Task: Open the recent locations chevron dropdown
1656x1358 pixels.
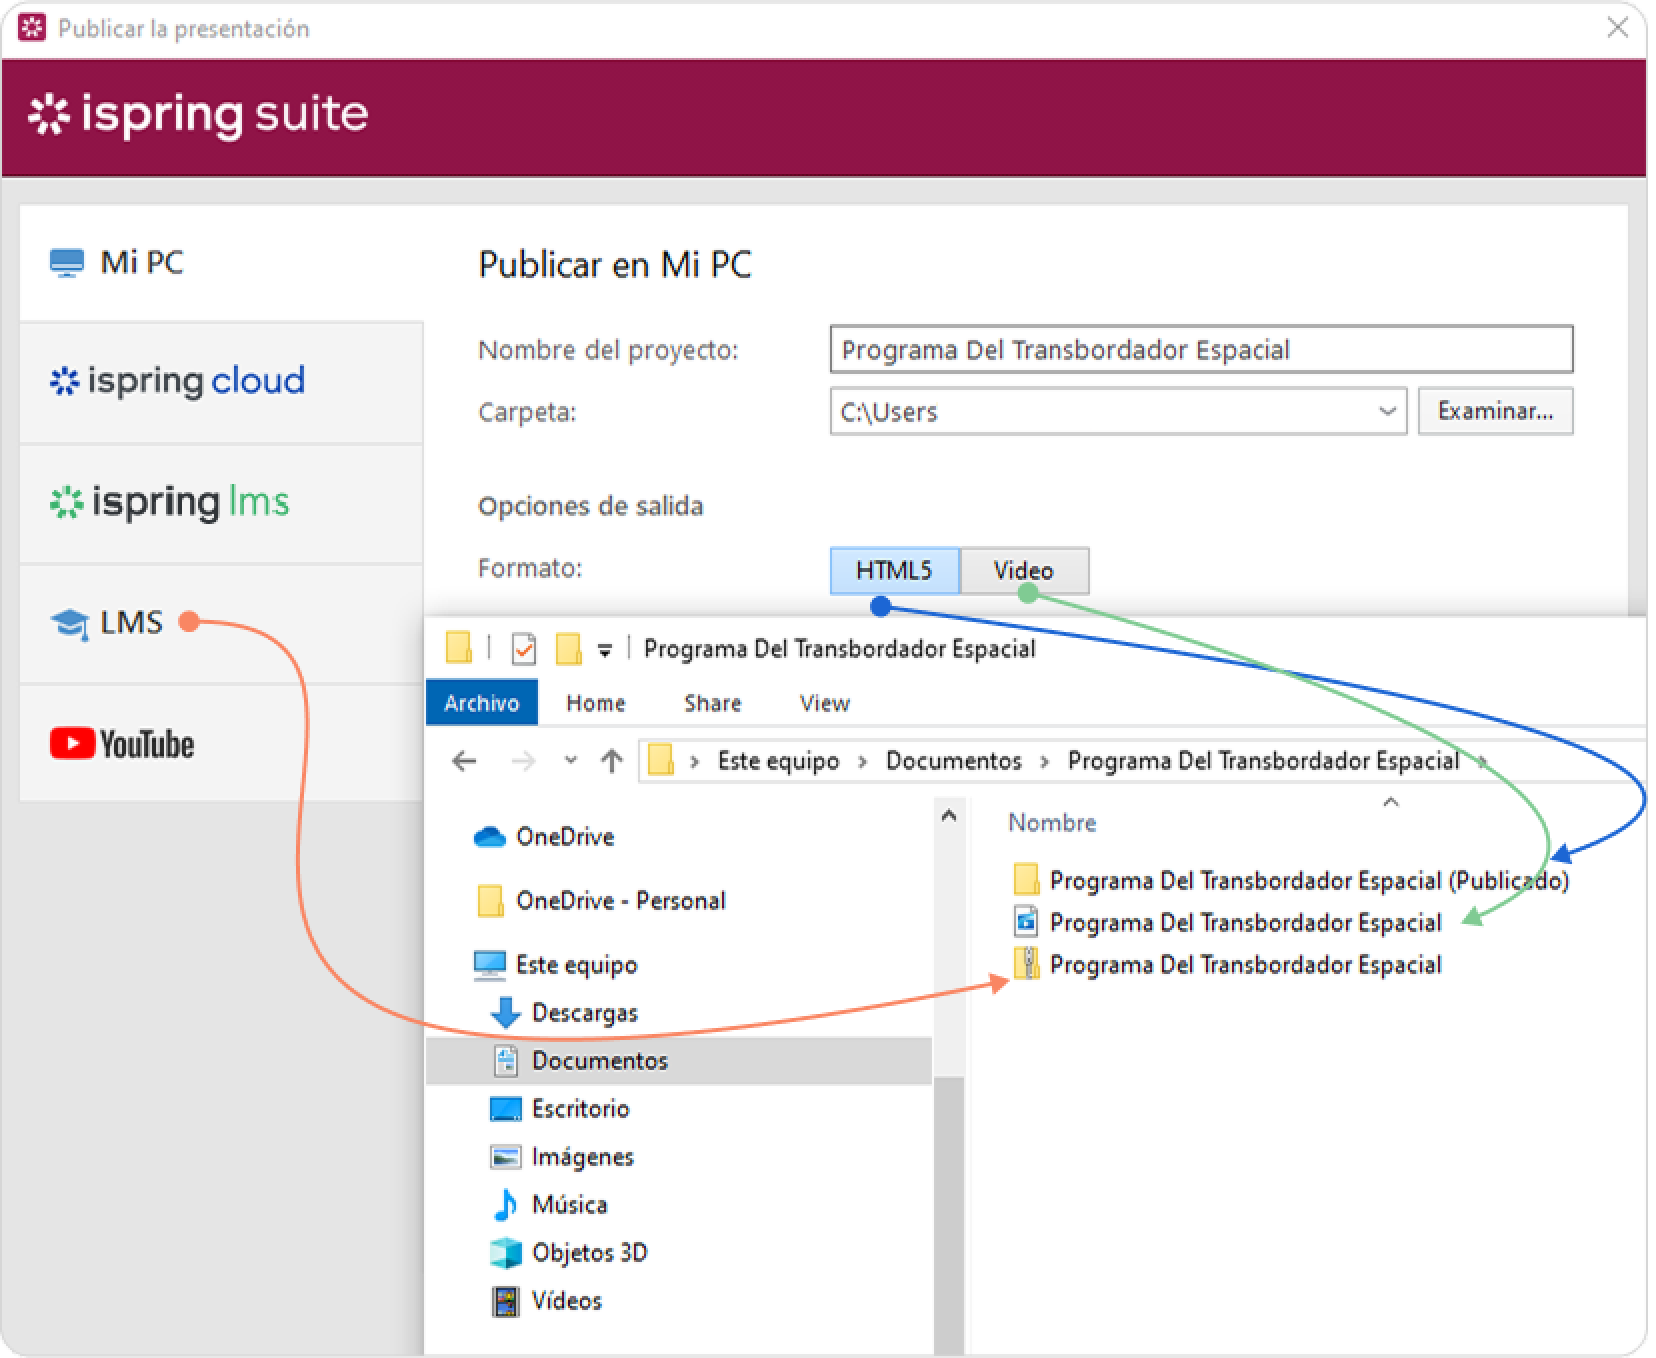Action: pos(570,762)
